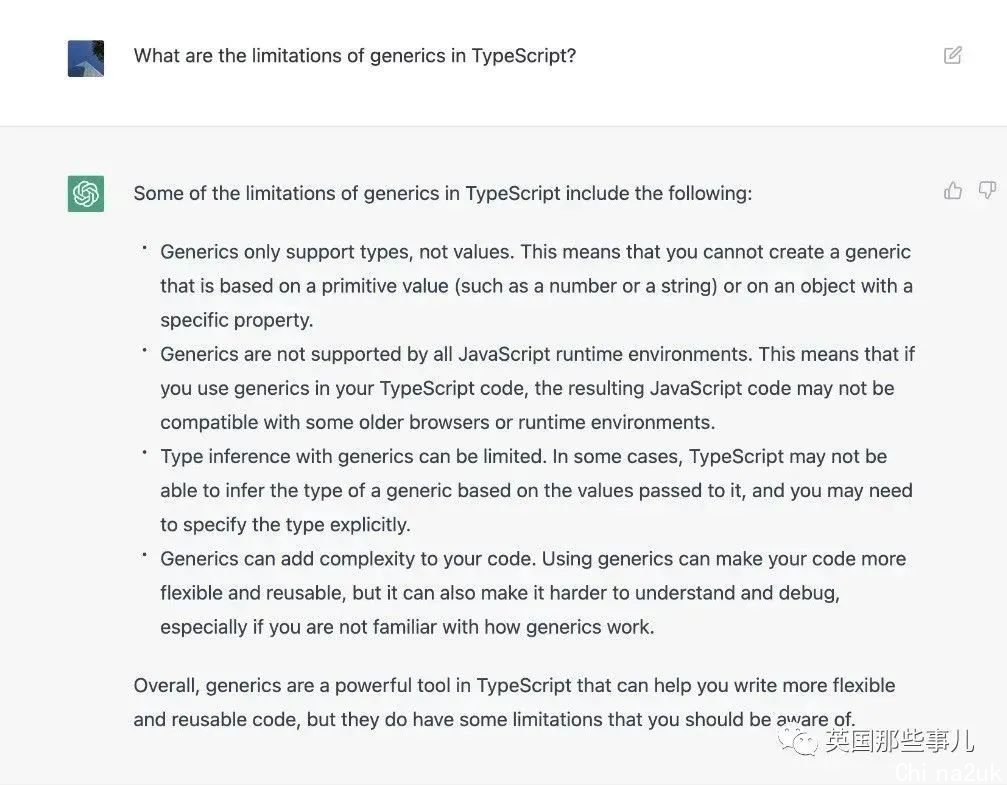
Task: Click the edit message pencil icon
Action: [x=952, y=55]
